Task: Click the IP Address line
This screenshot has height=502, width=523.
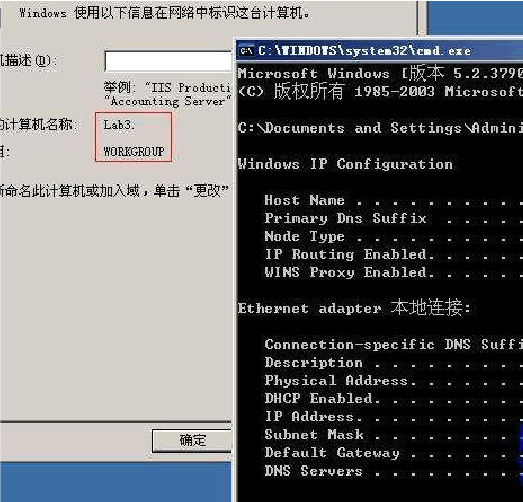Action: (x=394, y=417)
